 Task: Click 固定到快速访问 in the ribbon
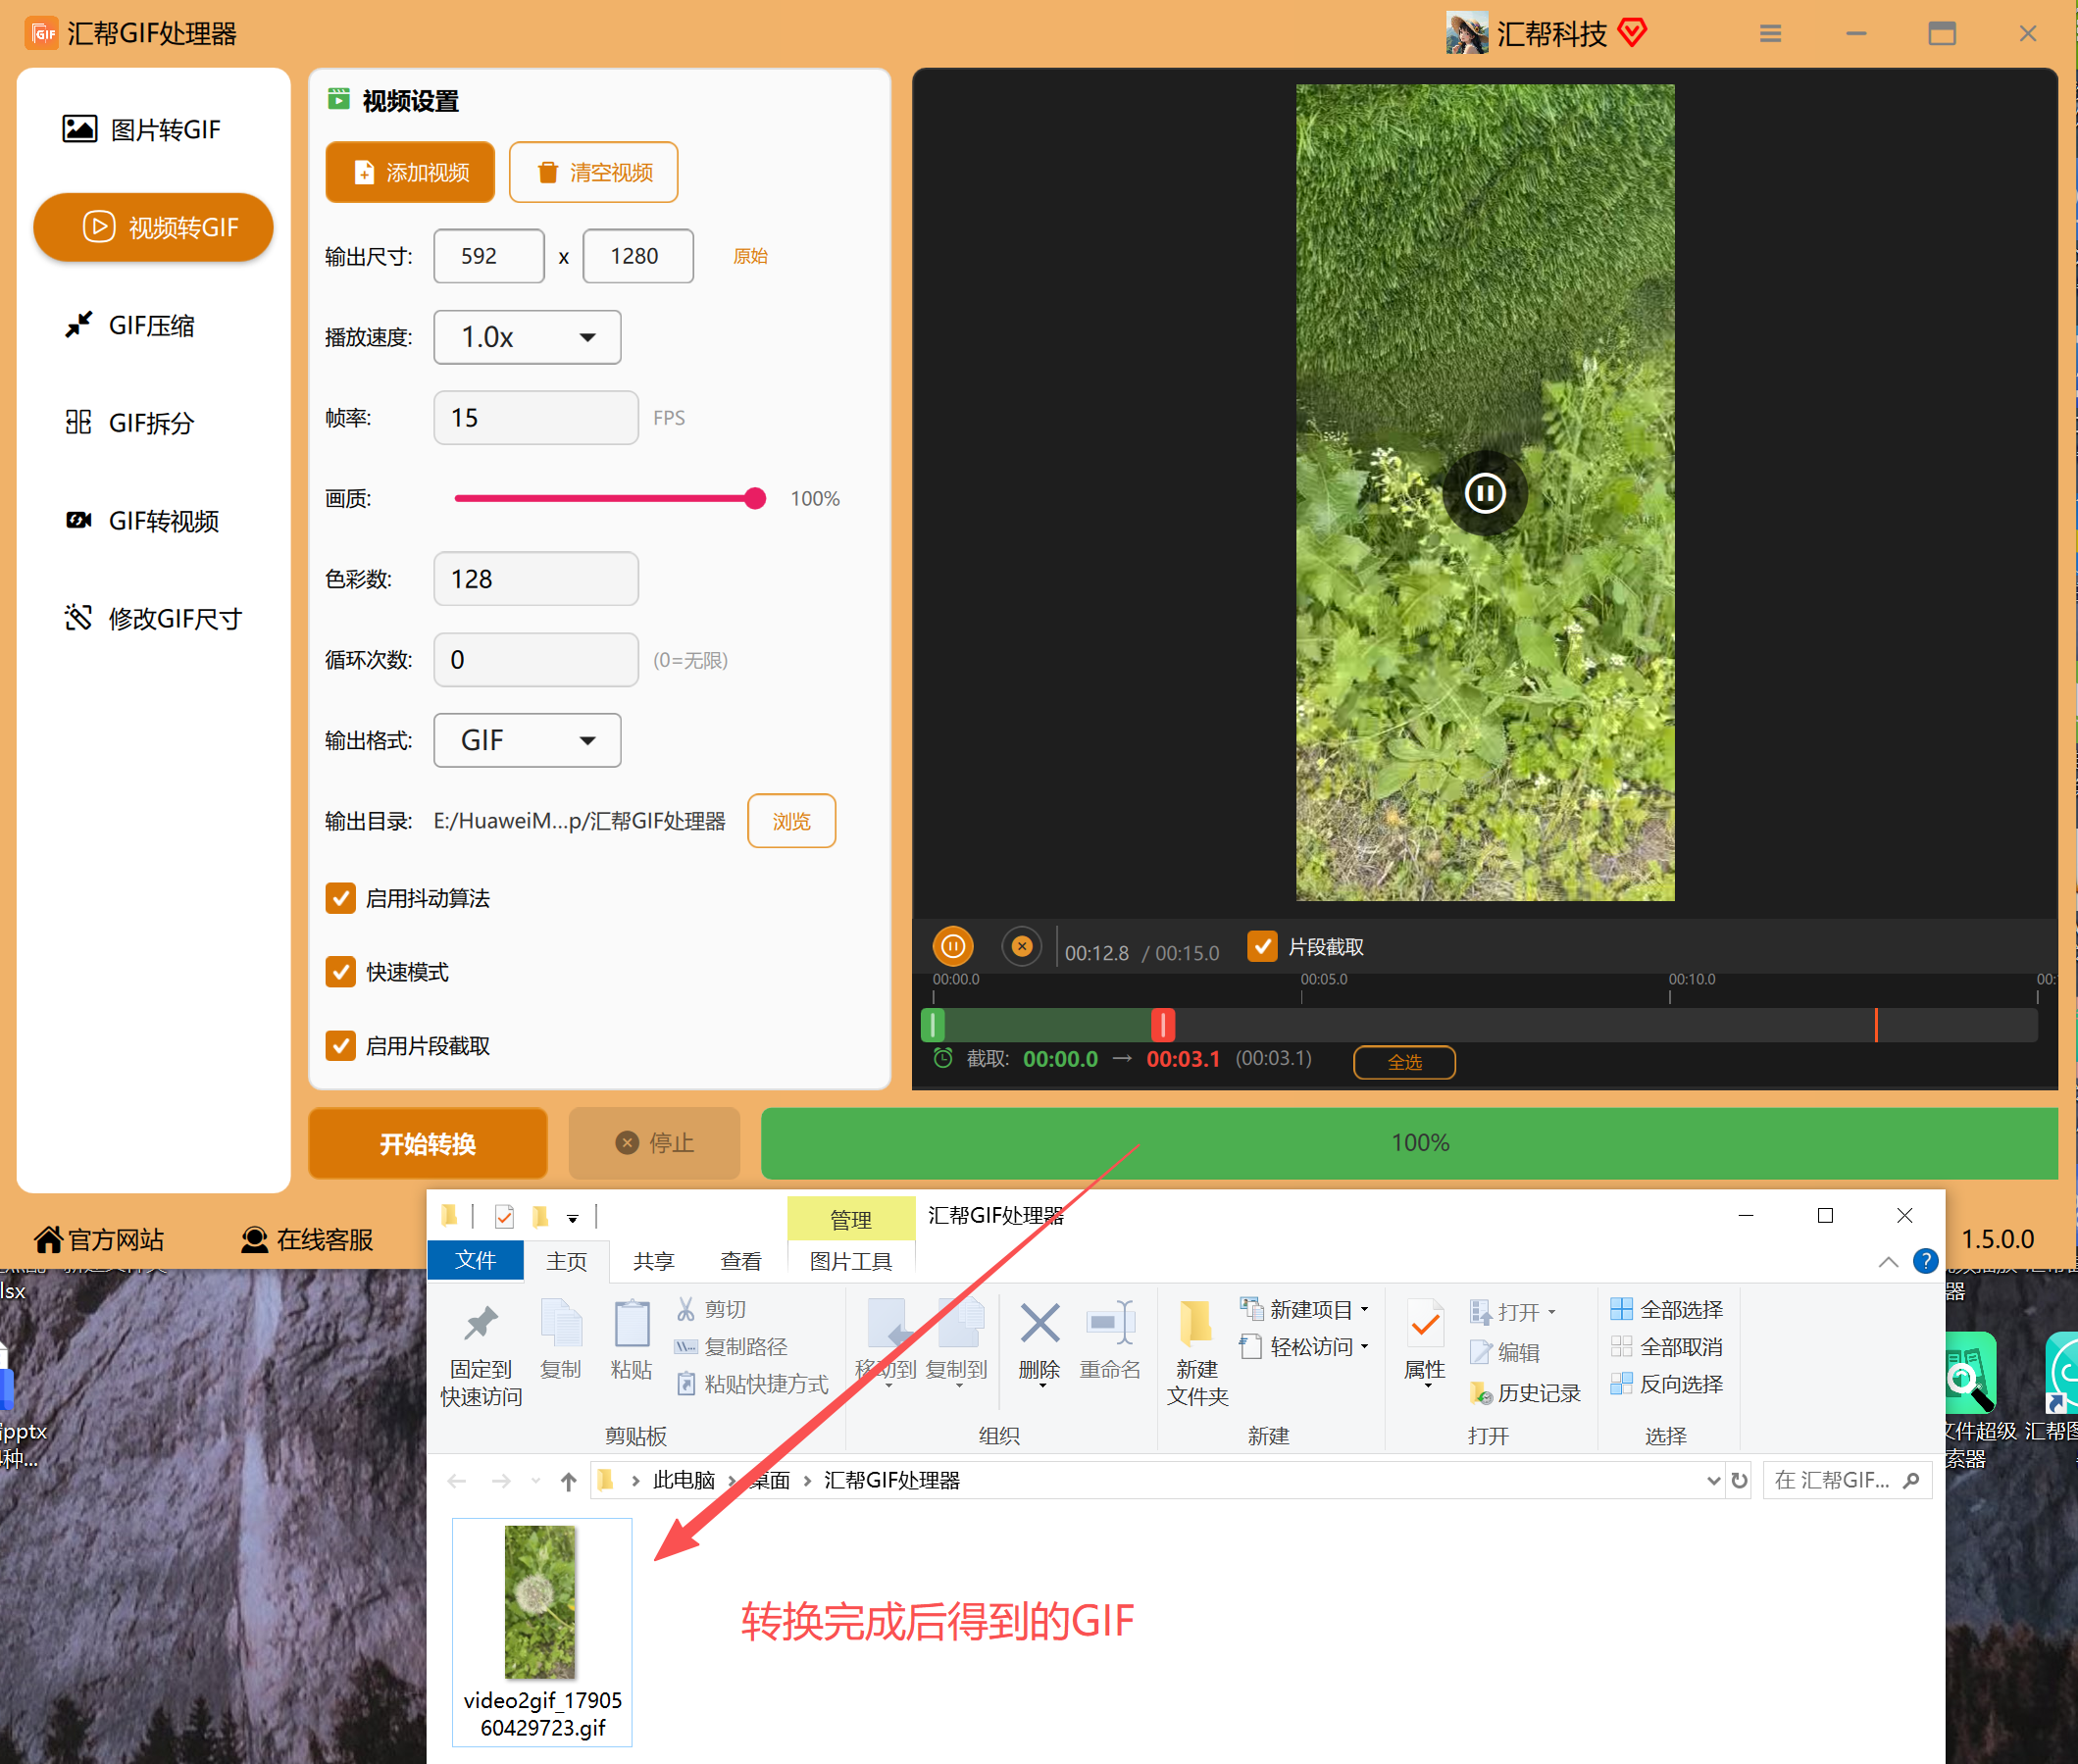(481, 1352)
